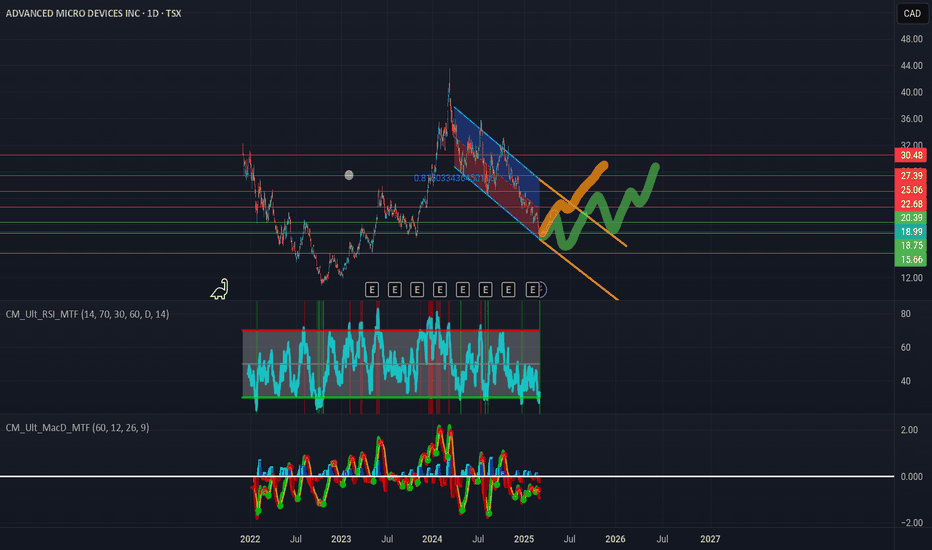Click the green 18.75 price label

(x=911, y=245)
